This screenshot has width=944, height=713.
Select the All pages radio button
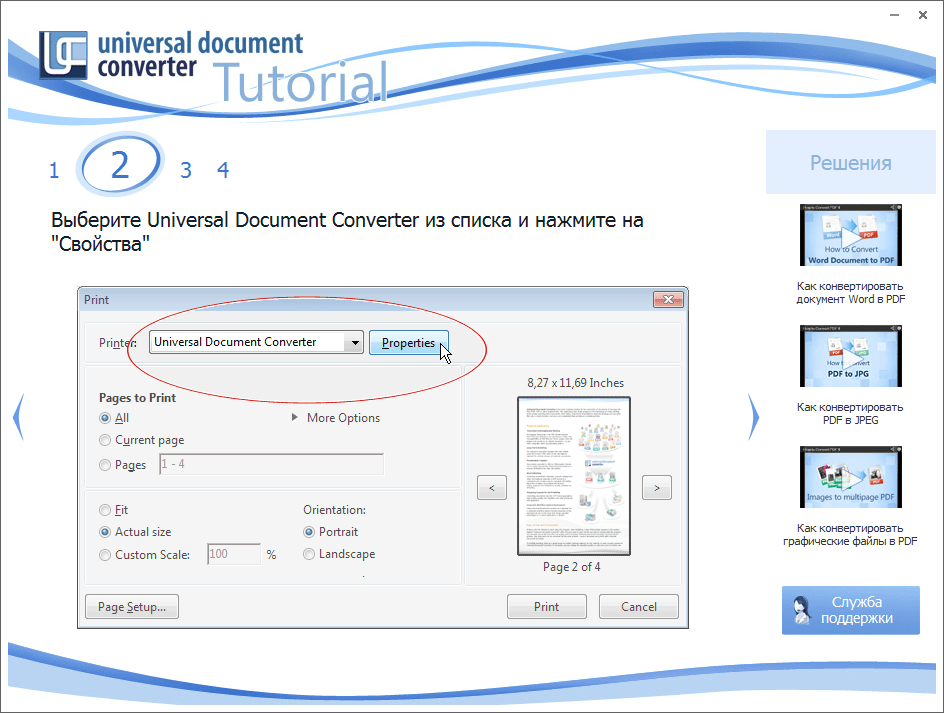pyautogui.click(x=105, y=418)
